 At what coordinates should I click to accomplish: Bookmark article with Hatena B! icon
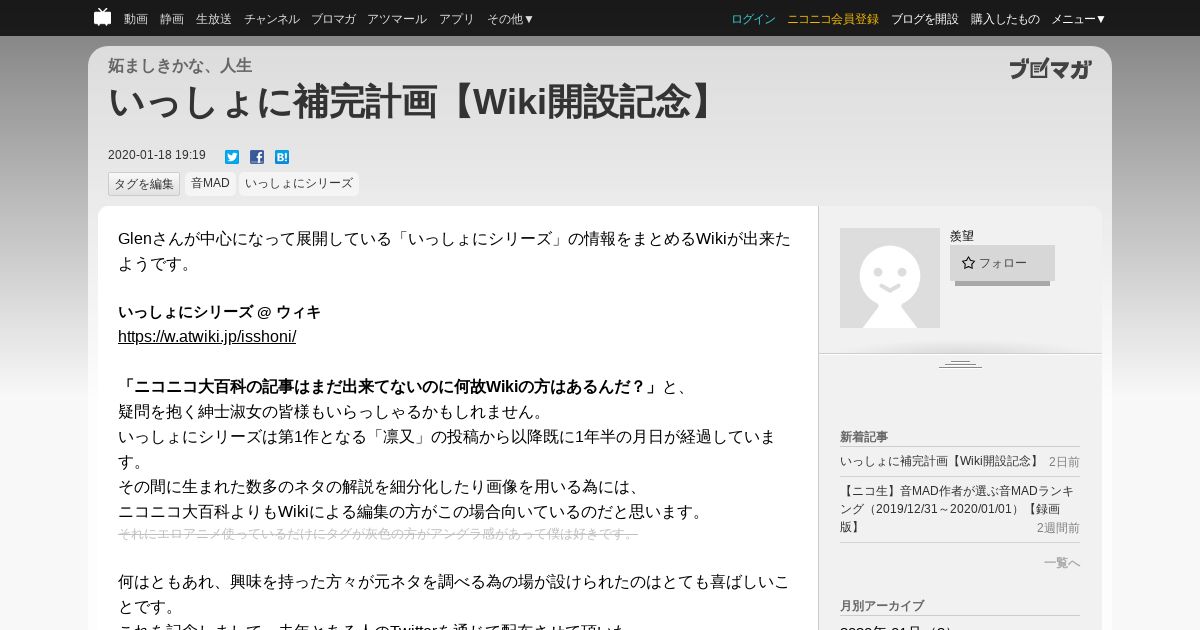click(x=282, y=157)
